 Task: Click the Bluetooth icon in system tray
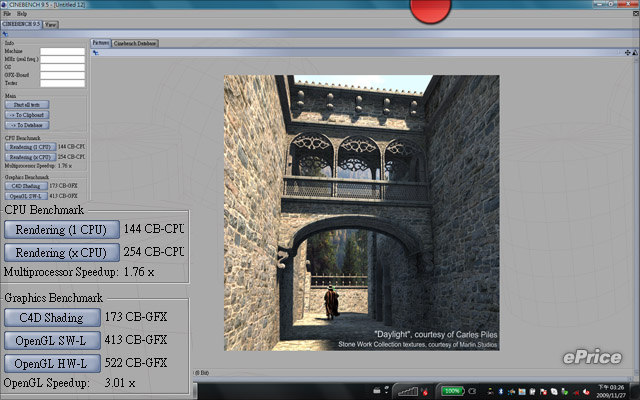(501, 391)
